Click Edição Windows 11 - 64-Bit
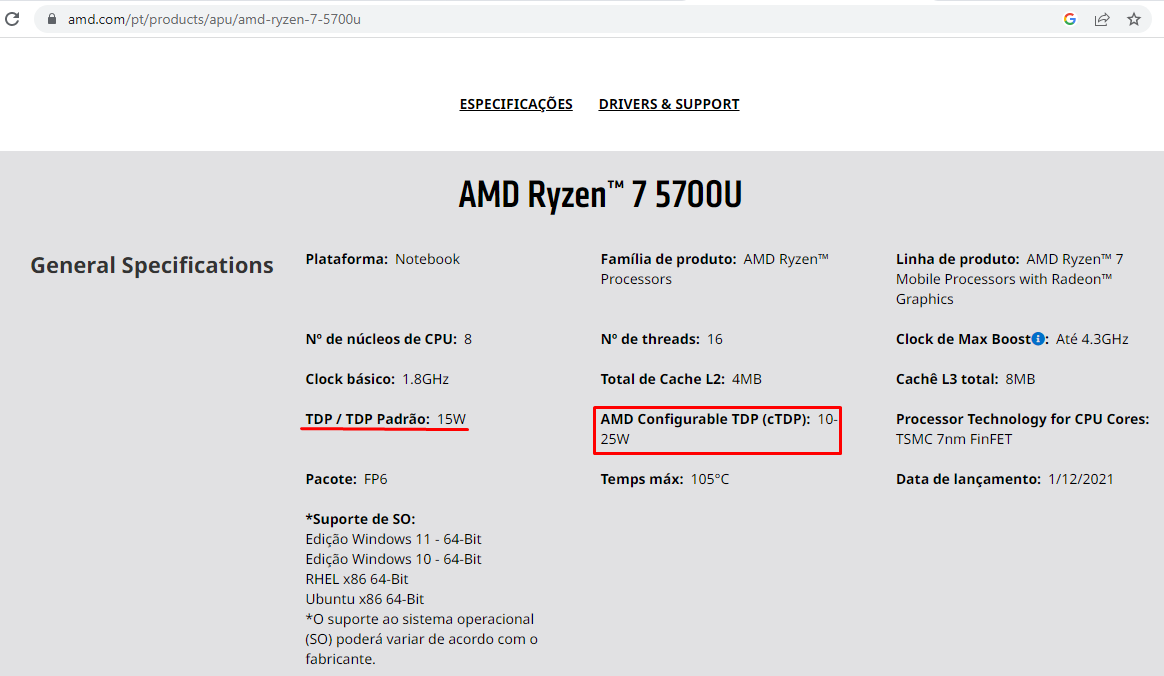This screenshot has height=676, width=1164. tap(393, 539)
